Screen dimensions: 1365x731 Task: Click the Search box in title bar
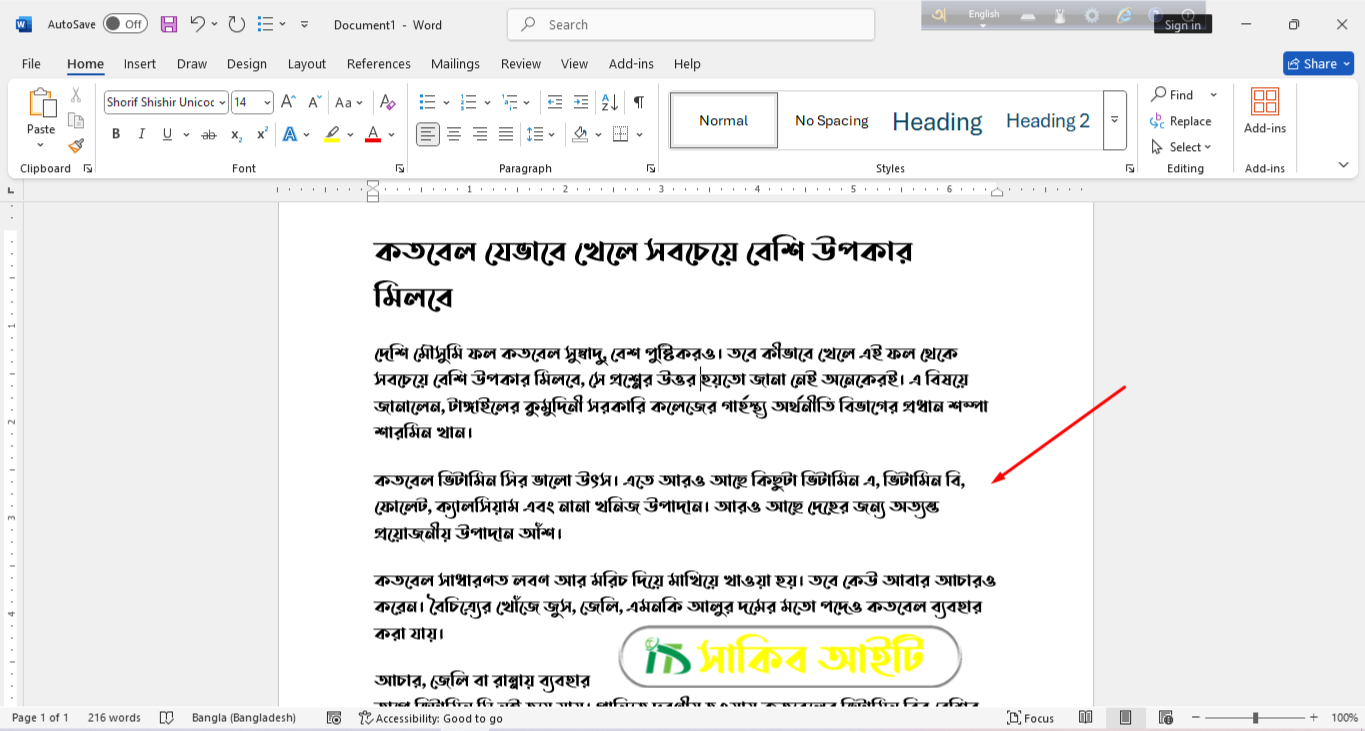690,24
